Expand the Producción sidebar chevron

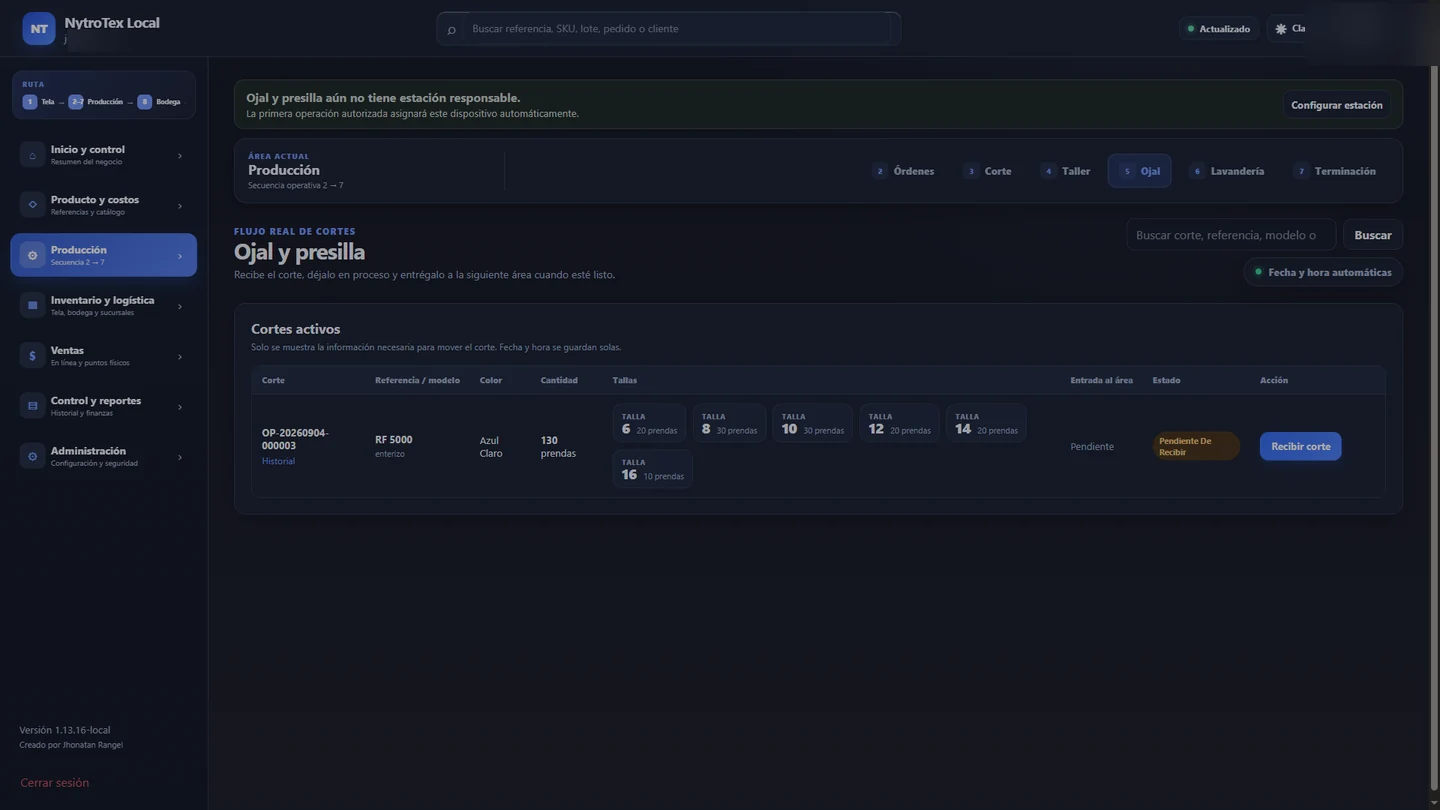point(180,256)
